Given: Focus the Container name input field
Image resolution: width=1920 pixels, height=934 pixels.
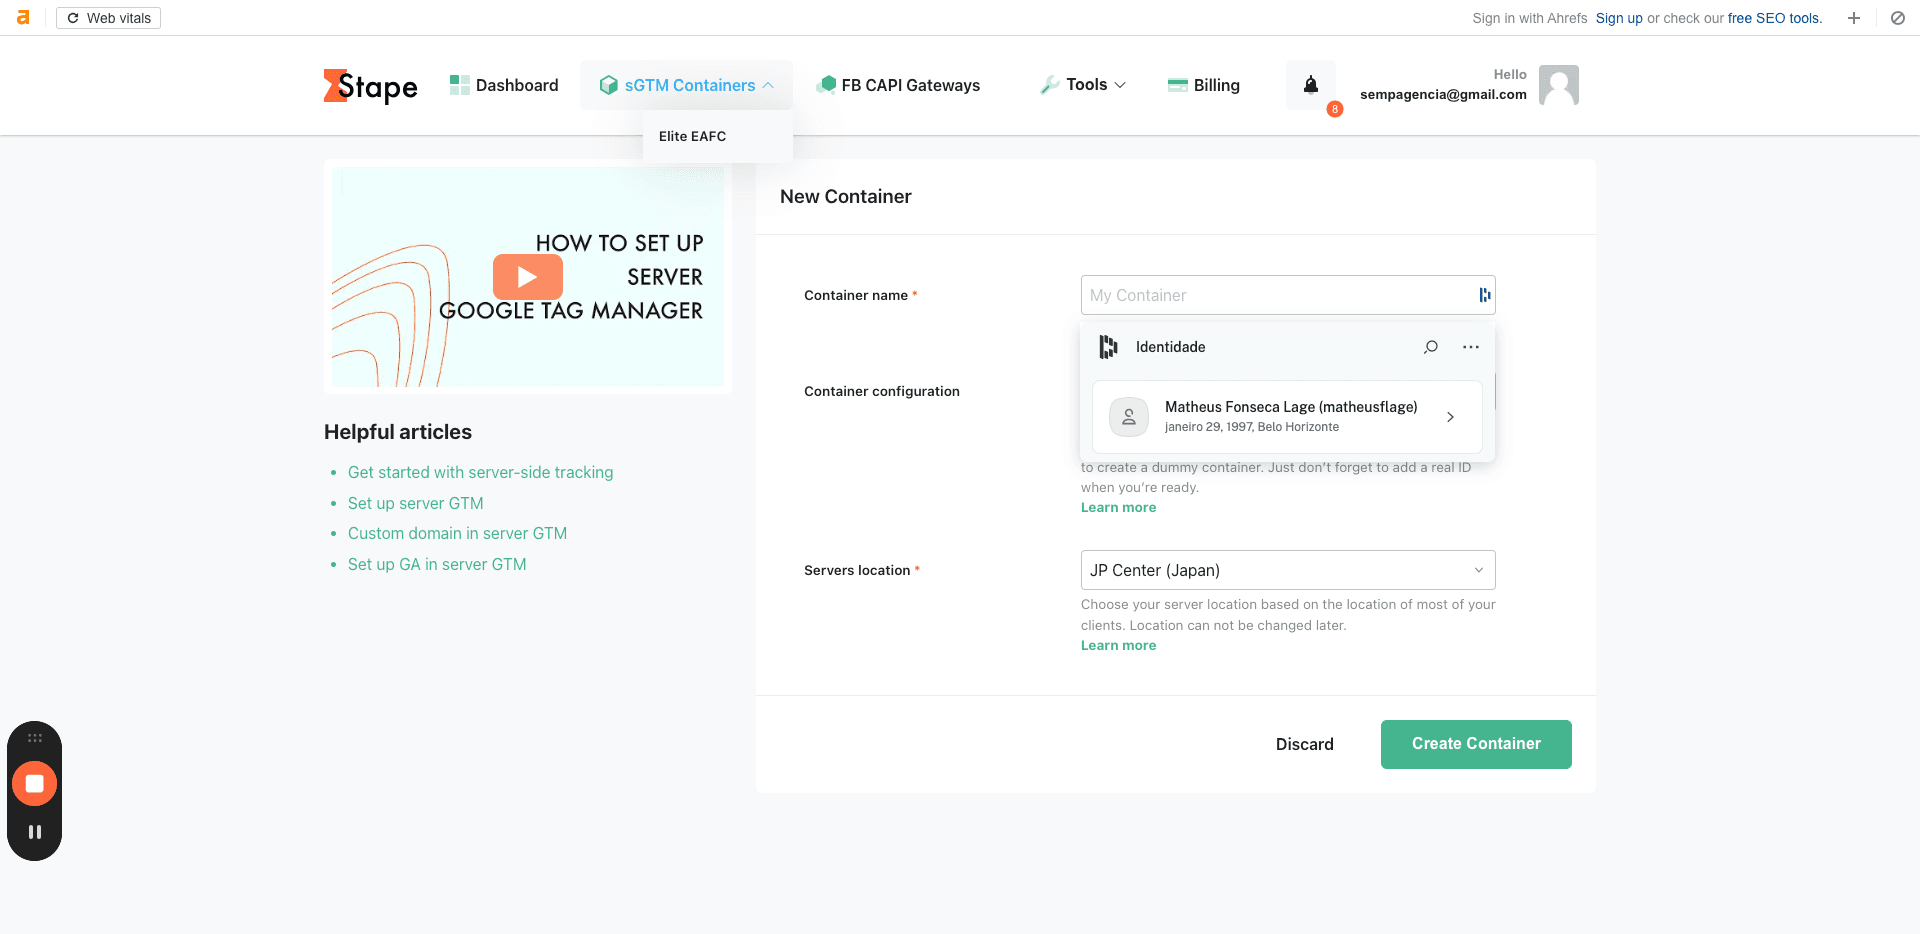Looking at the screenshot, I should click(1288, 295).
